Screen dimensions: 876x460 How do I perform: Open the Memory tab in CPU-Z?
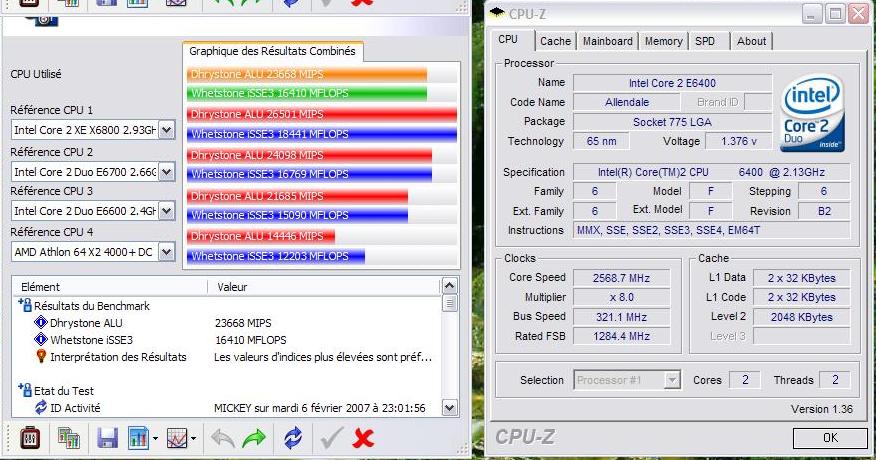(x=663, y=41)
